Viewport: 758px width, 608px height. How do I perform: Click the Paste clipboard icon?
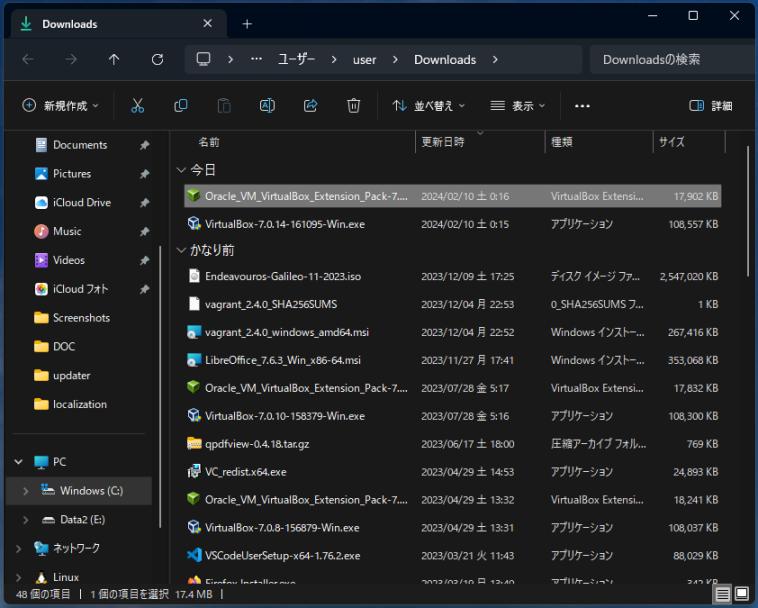(224, 105)
